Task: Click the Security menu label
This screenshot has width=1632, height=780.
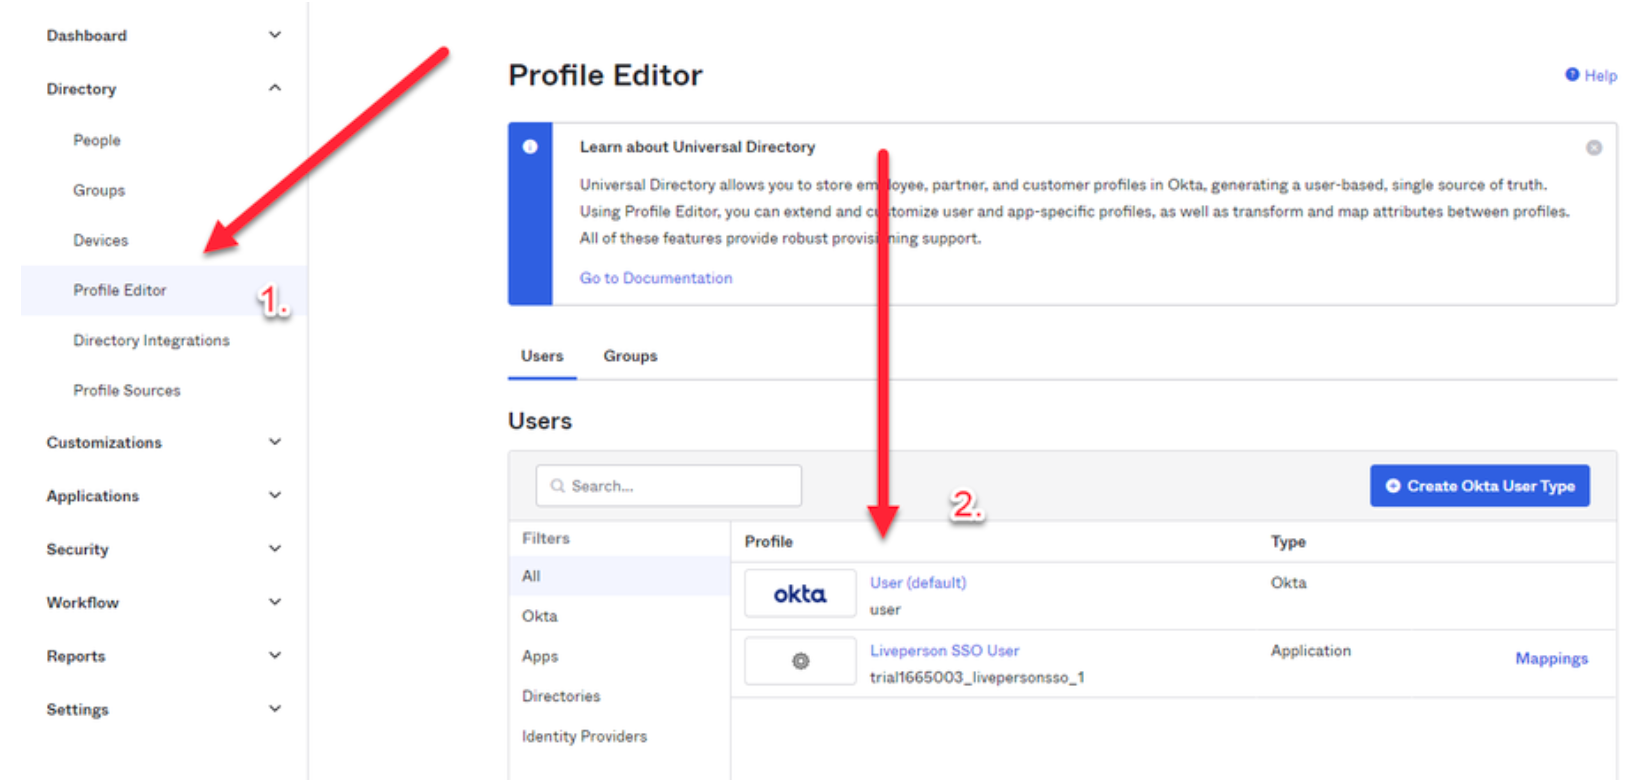Action: tap(77, 549)
